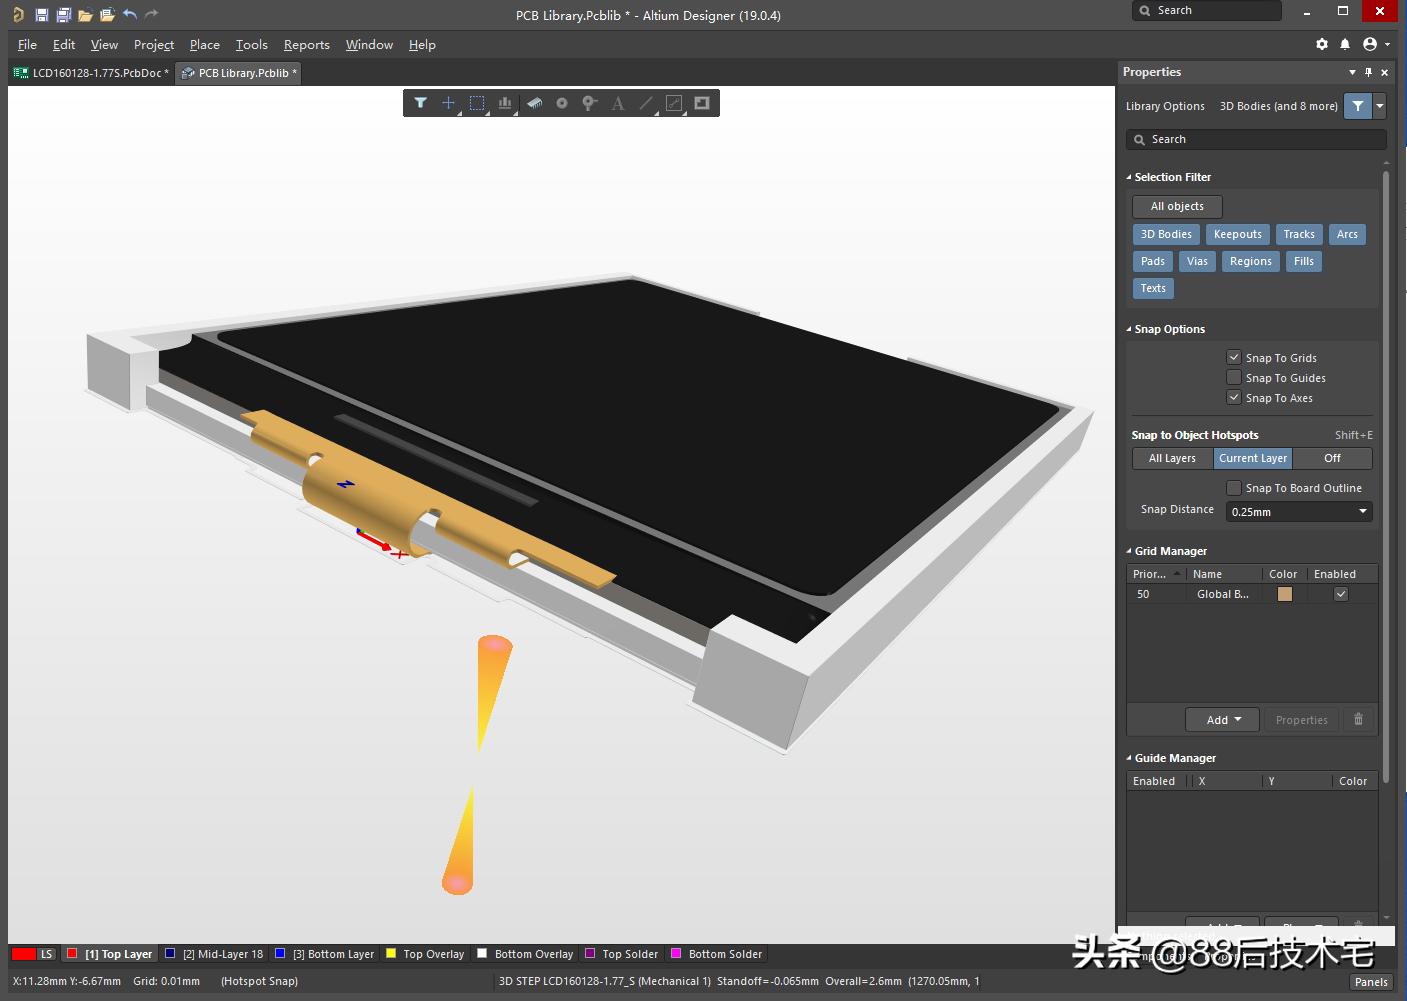The image size is (1407, 1001).
Task: Open the Panels button in the status bar
Action: coord(1370,981)
